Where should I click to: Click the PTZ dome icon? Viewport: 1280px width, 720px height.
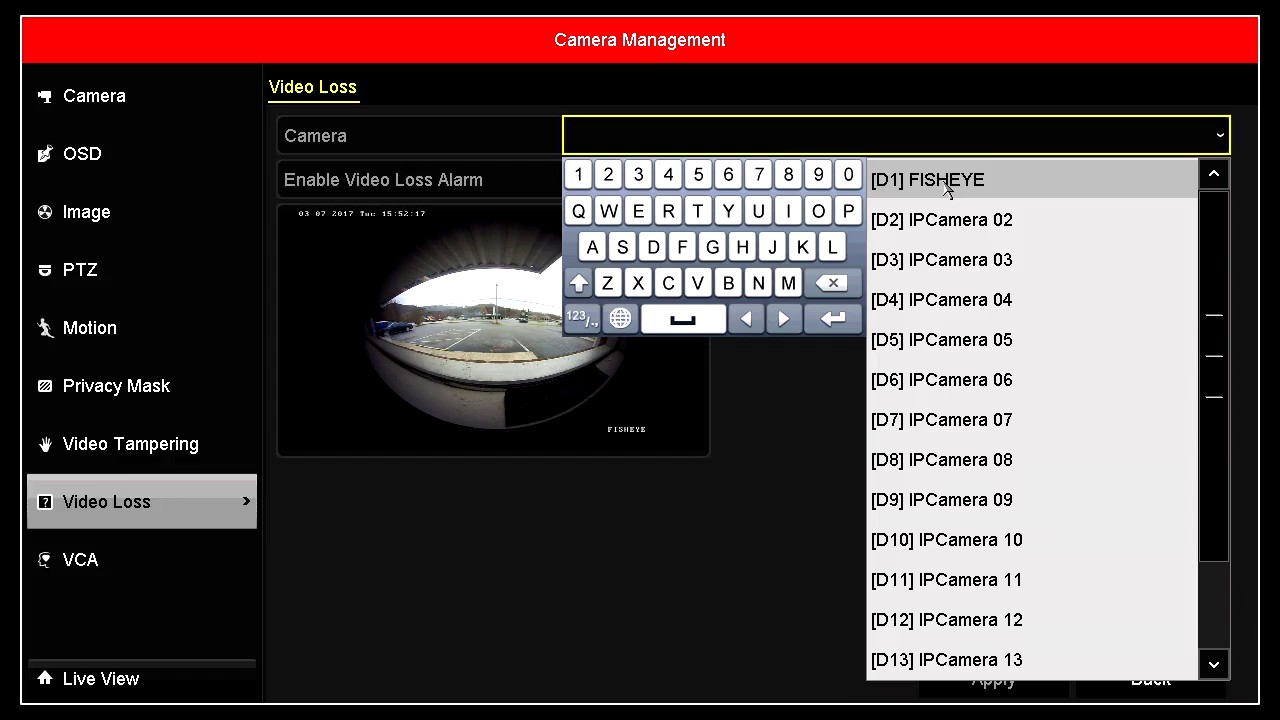45,270
